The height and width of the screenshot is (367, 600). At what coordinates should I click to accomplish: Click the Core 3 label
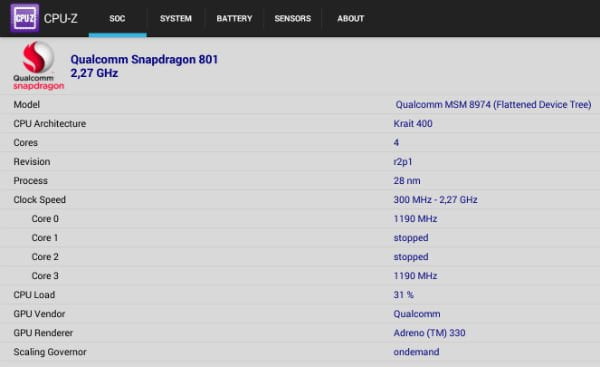click(45, 276)
